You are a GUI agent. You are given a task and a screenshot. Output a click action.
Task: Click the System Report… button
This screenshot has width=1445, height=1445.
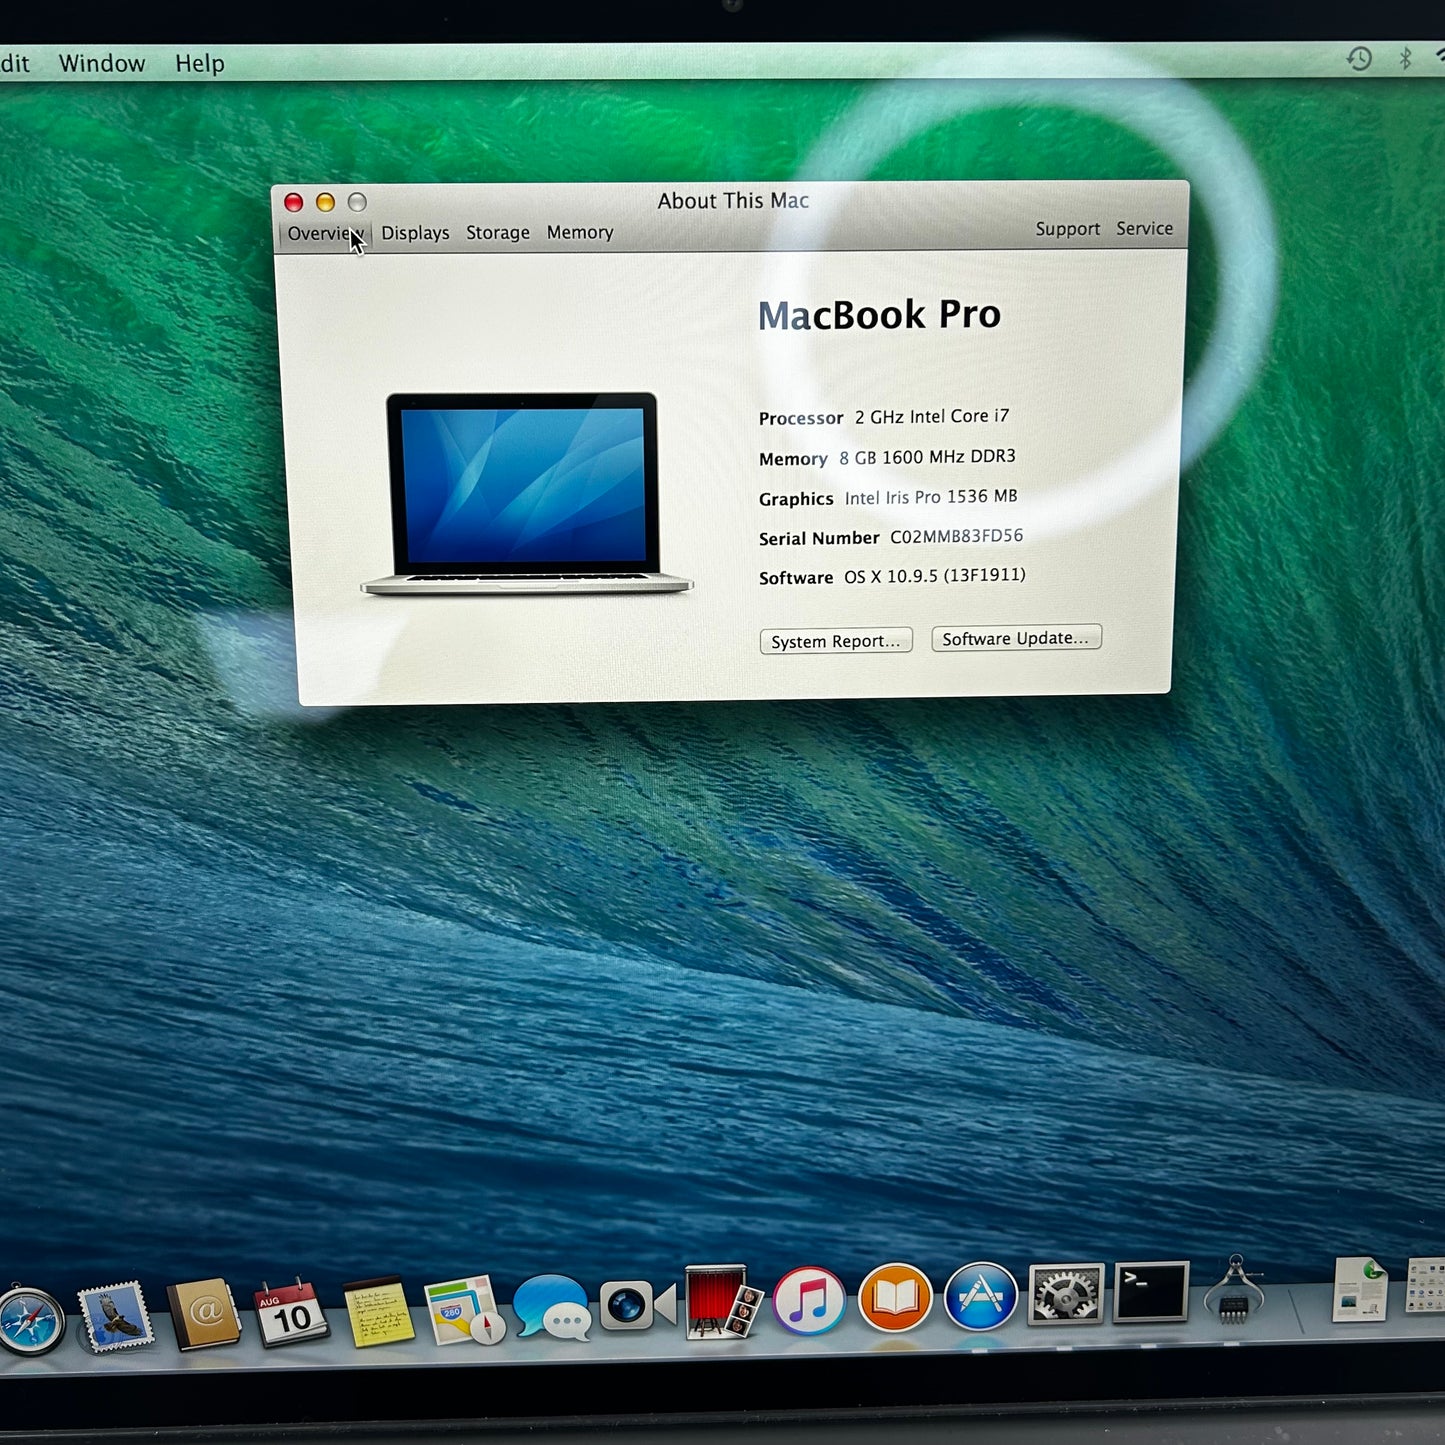(836, 641)
